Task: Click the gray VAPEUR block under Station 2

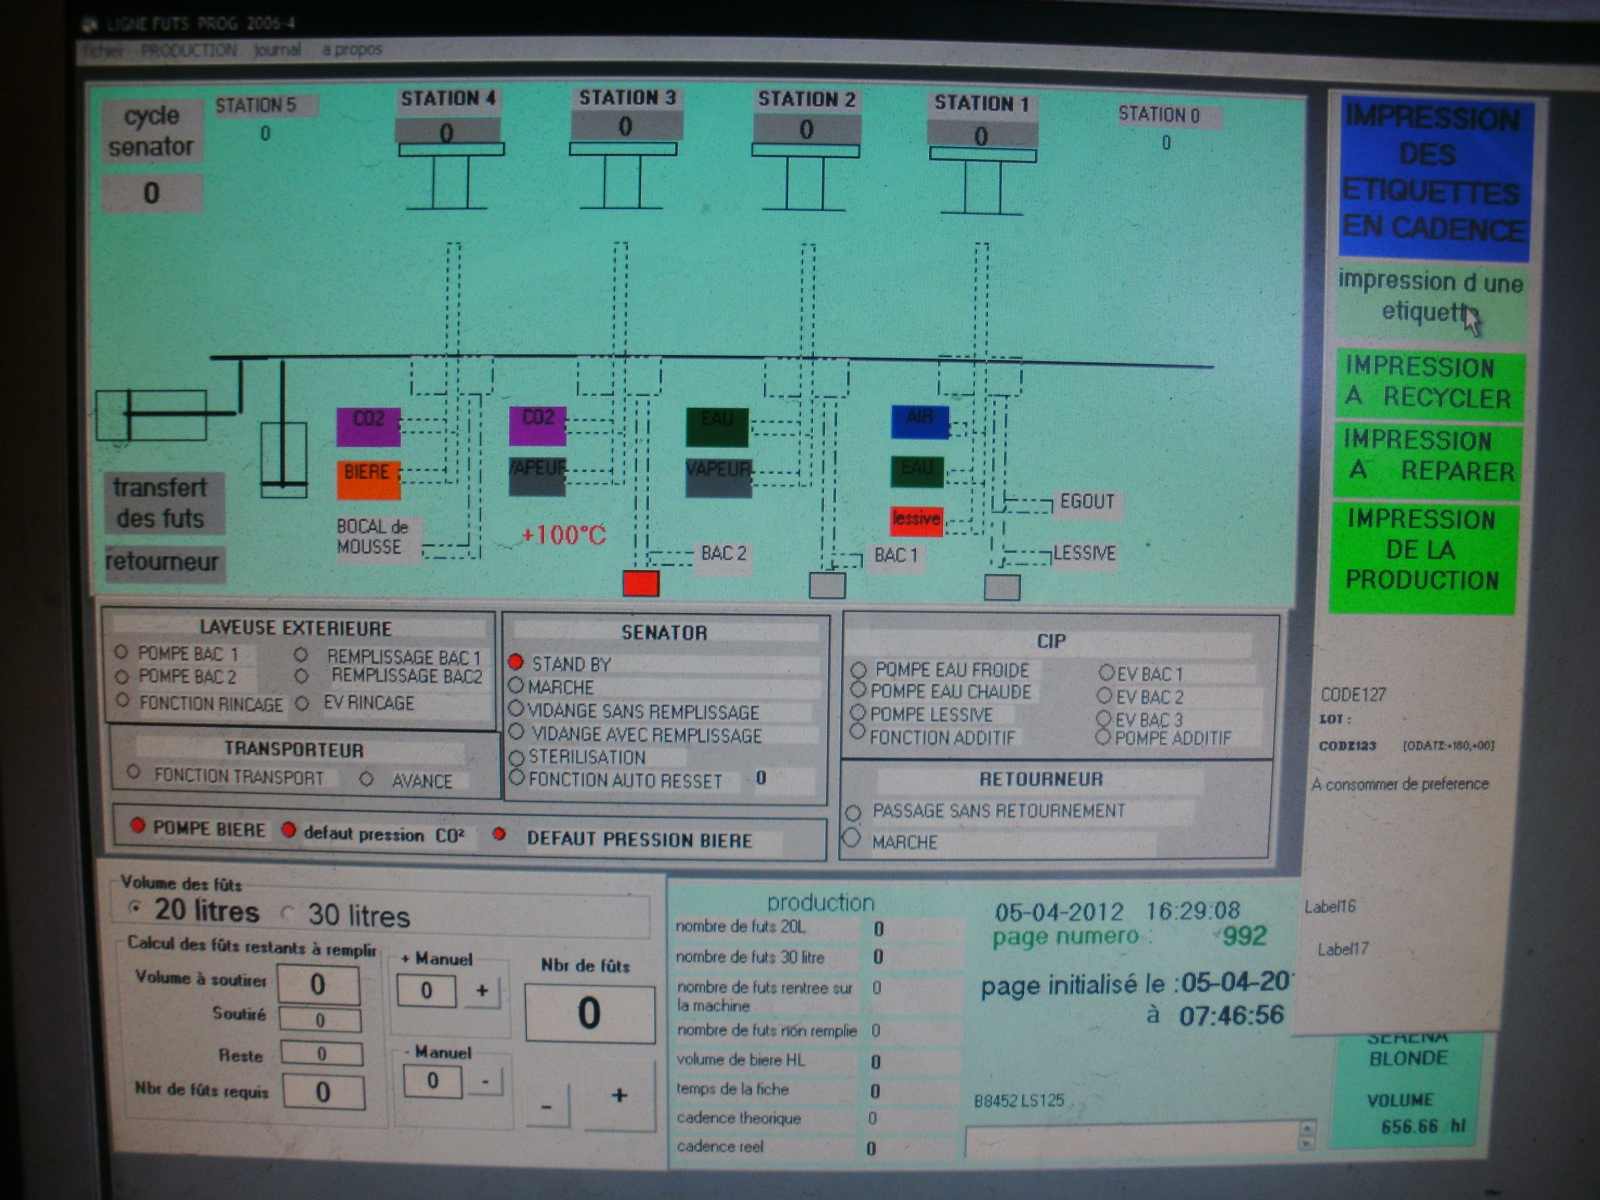Action: point(718,476)
